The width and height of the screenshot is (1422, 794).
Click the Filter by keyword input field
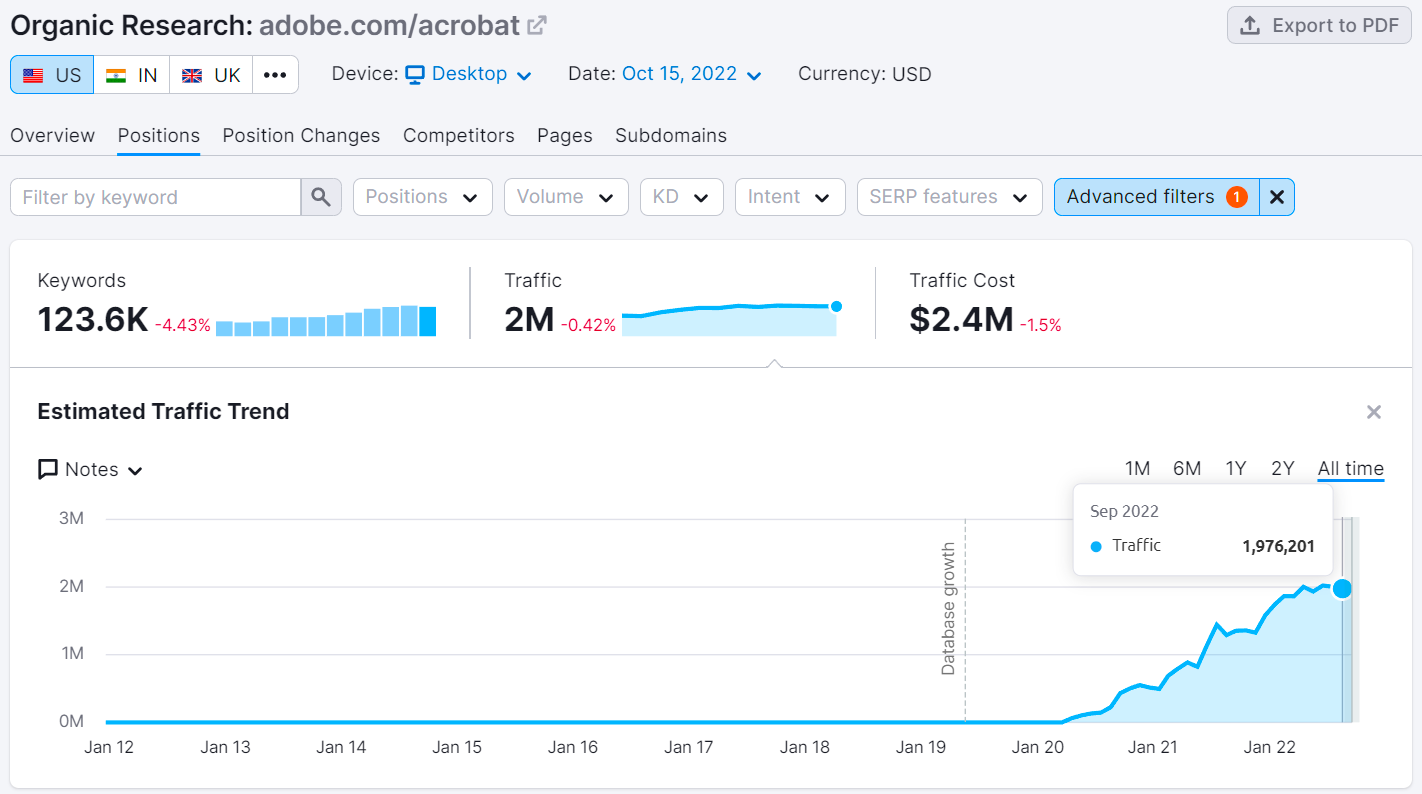pos(154,196)
